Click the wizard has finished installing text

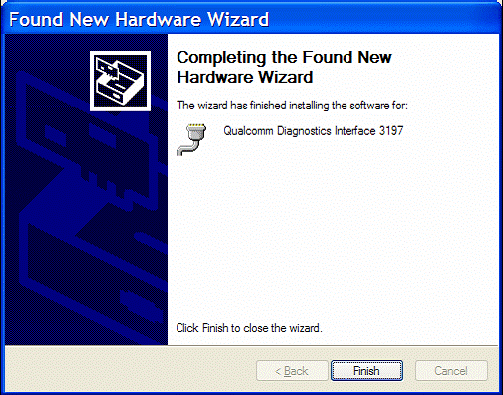(292, 105)
